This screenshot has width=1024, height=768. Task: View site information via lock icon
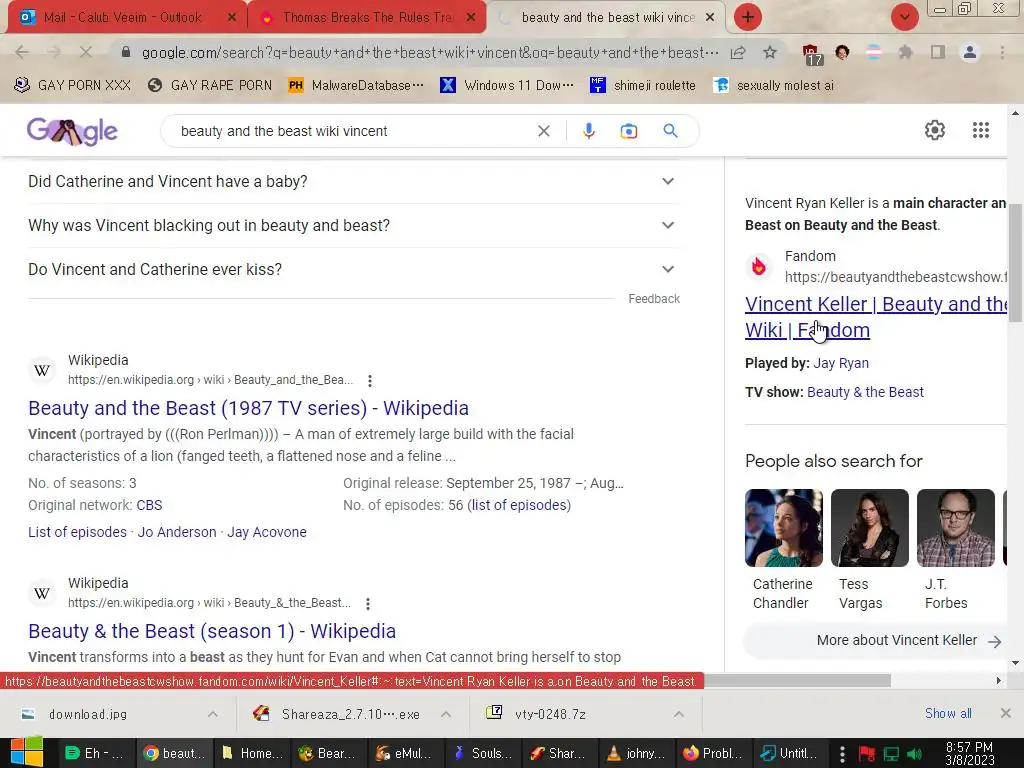pyautogui.click(x=126, y=52)
